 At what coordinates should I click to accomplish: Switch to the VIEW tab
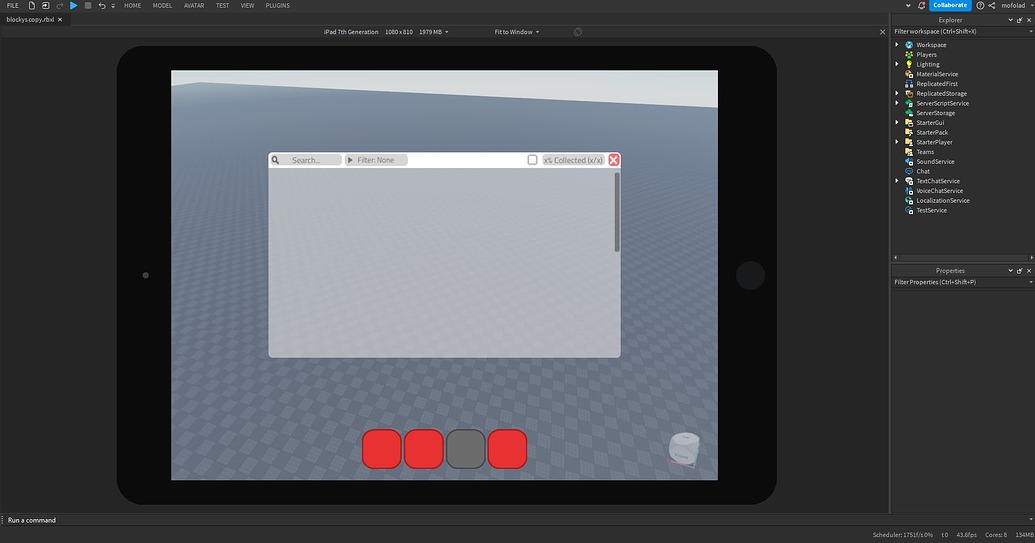tap(248, 5)
